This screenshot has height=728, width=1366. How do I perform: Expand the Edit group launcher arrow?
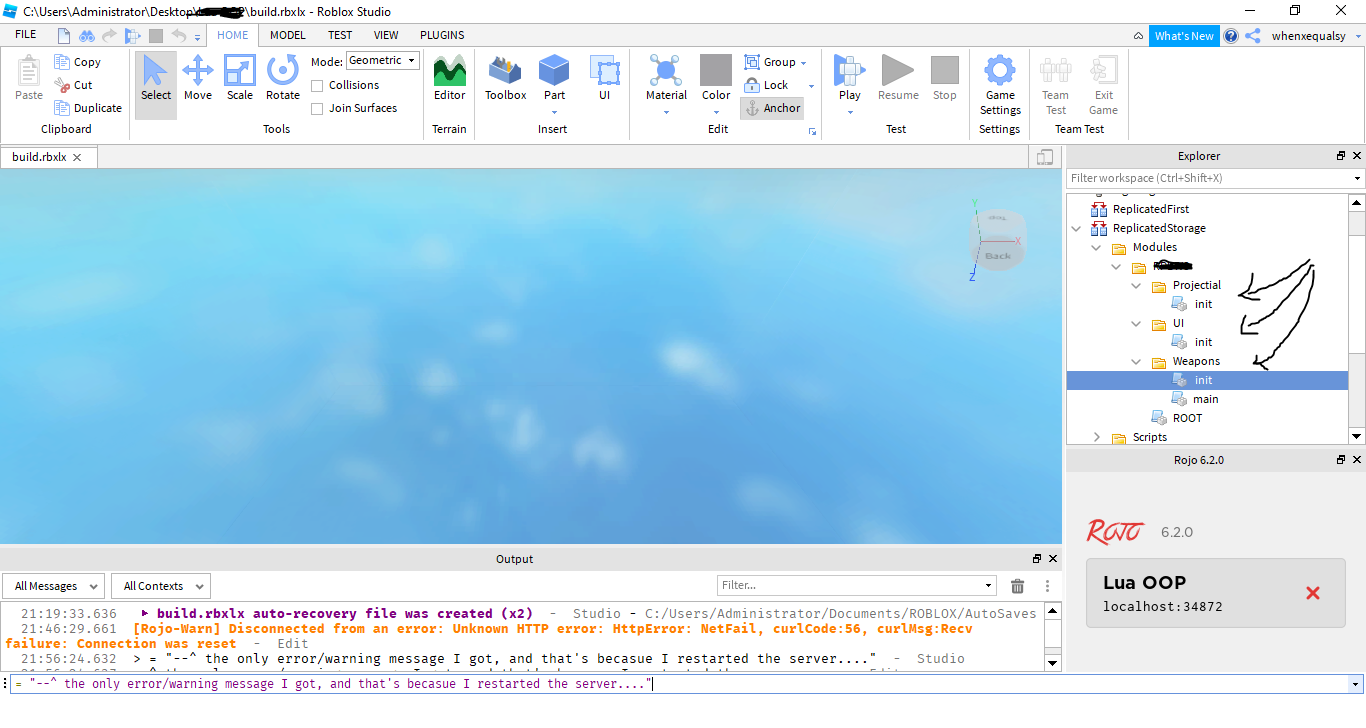[812, 132]
